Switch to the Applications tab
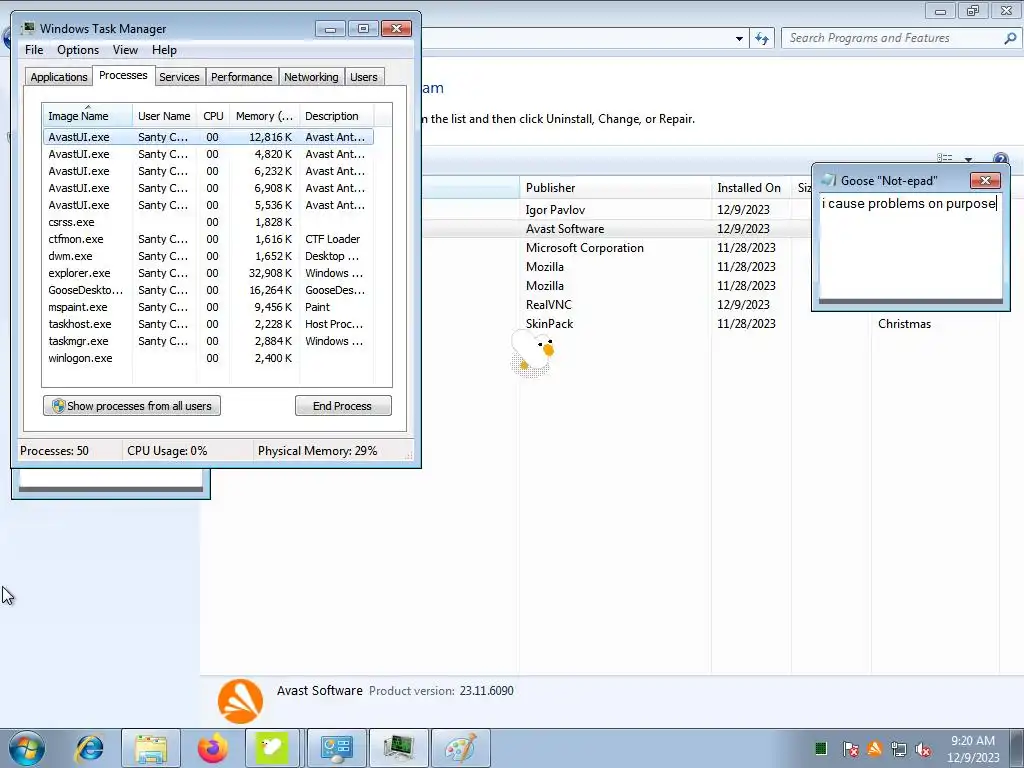The image size is (1024, 768). (x=59, y=77)
